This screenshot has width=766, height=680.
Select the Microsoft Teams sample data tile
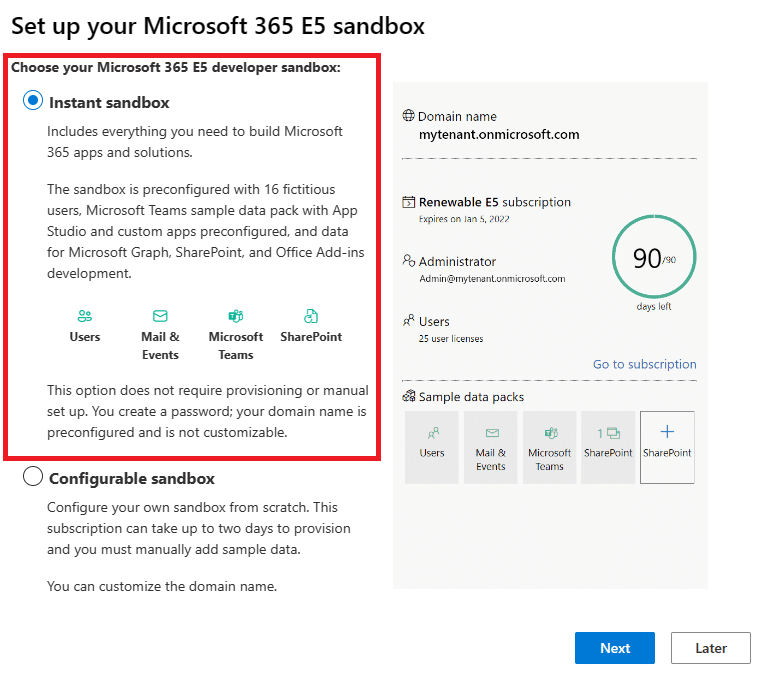click(550, 447)
